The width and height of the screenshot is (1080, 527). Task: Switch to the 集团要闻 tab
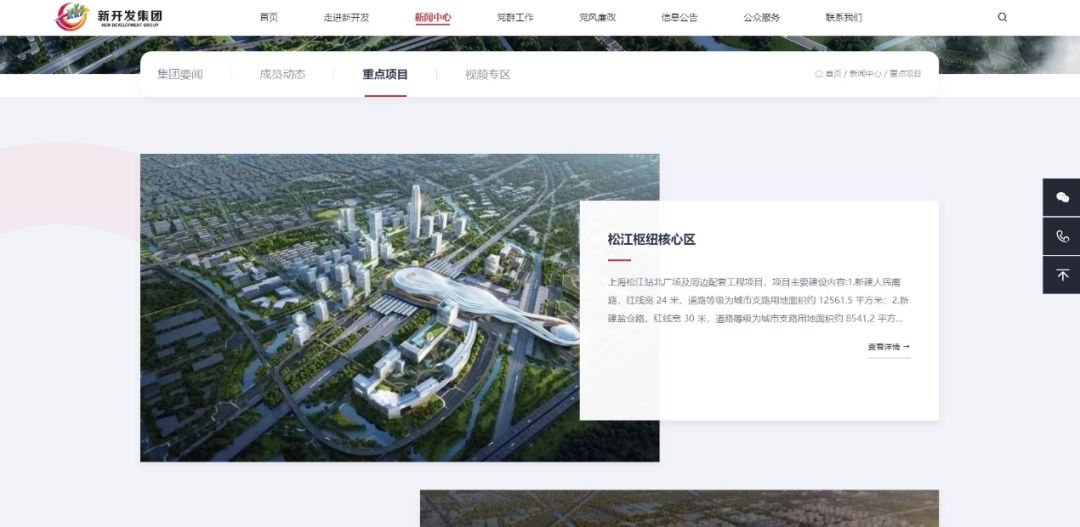point(180,75)
